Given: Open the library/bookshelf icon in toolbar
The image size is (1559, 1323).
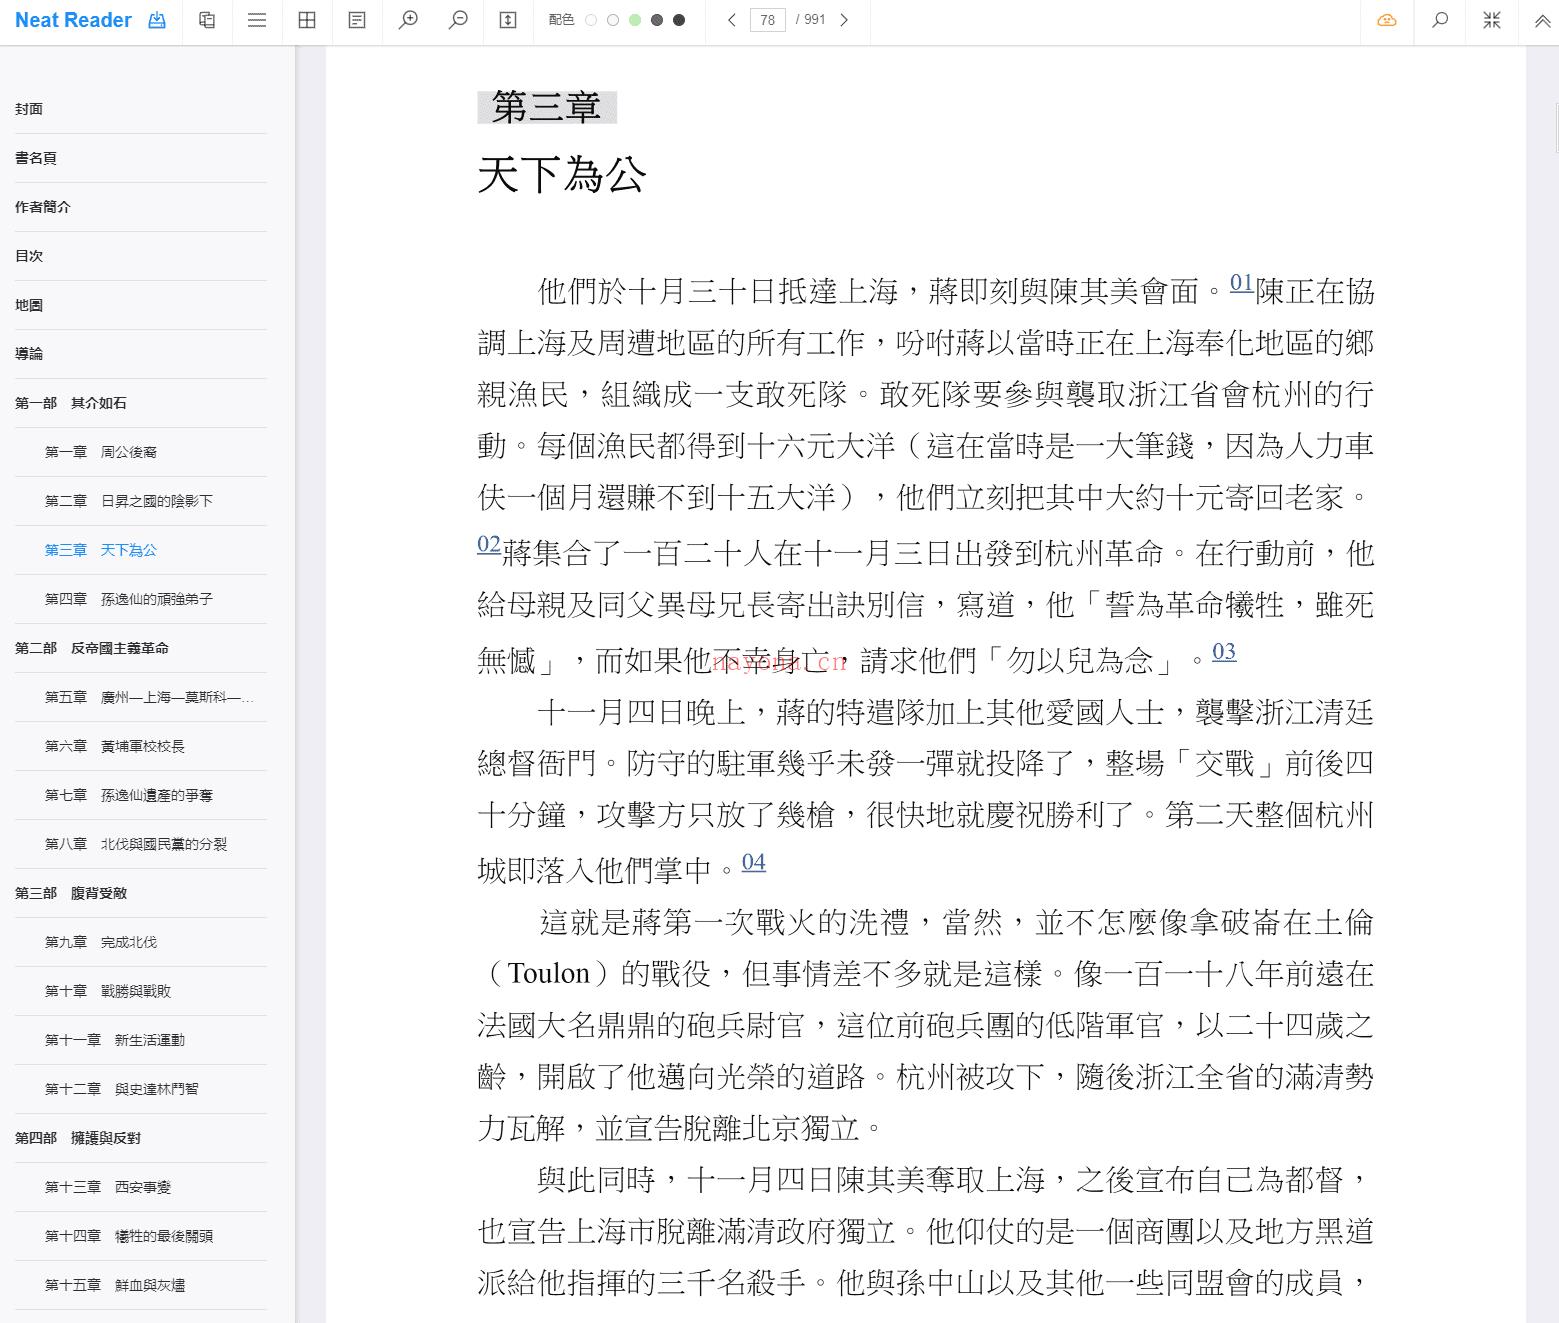Looking at the screenshot, I should (x=207, y=20).
